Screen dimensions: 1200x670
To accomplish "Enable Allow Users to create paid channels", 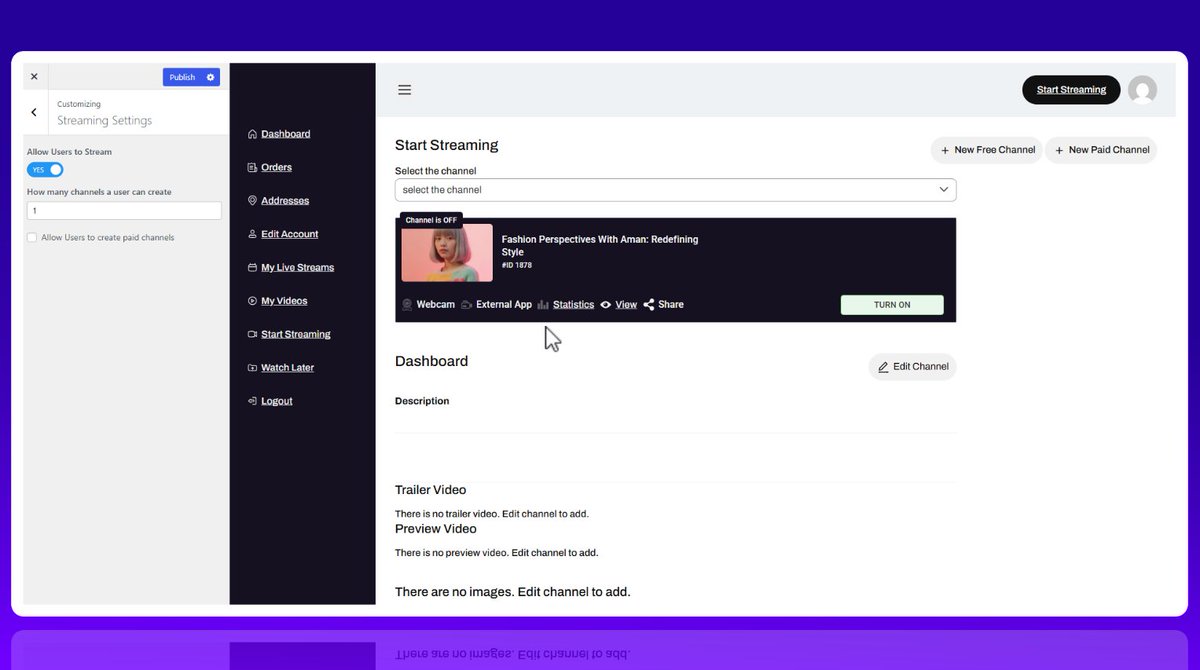I will click(31, 237).
